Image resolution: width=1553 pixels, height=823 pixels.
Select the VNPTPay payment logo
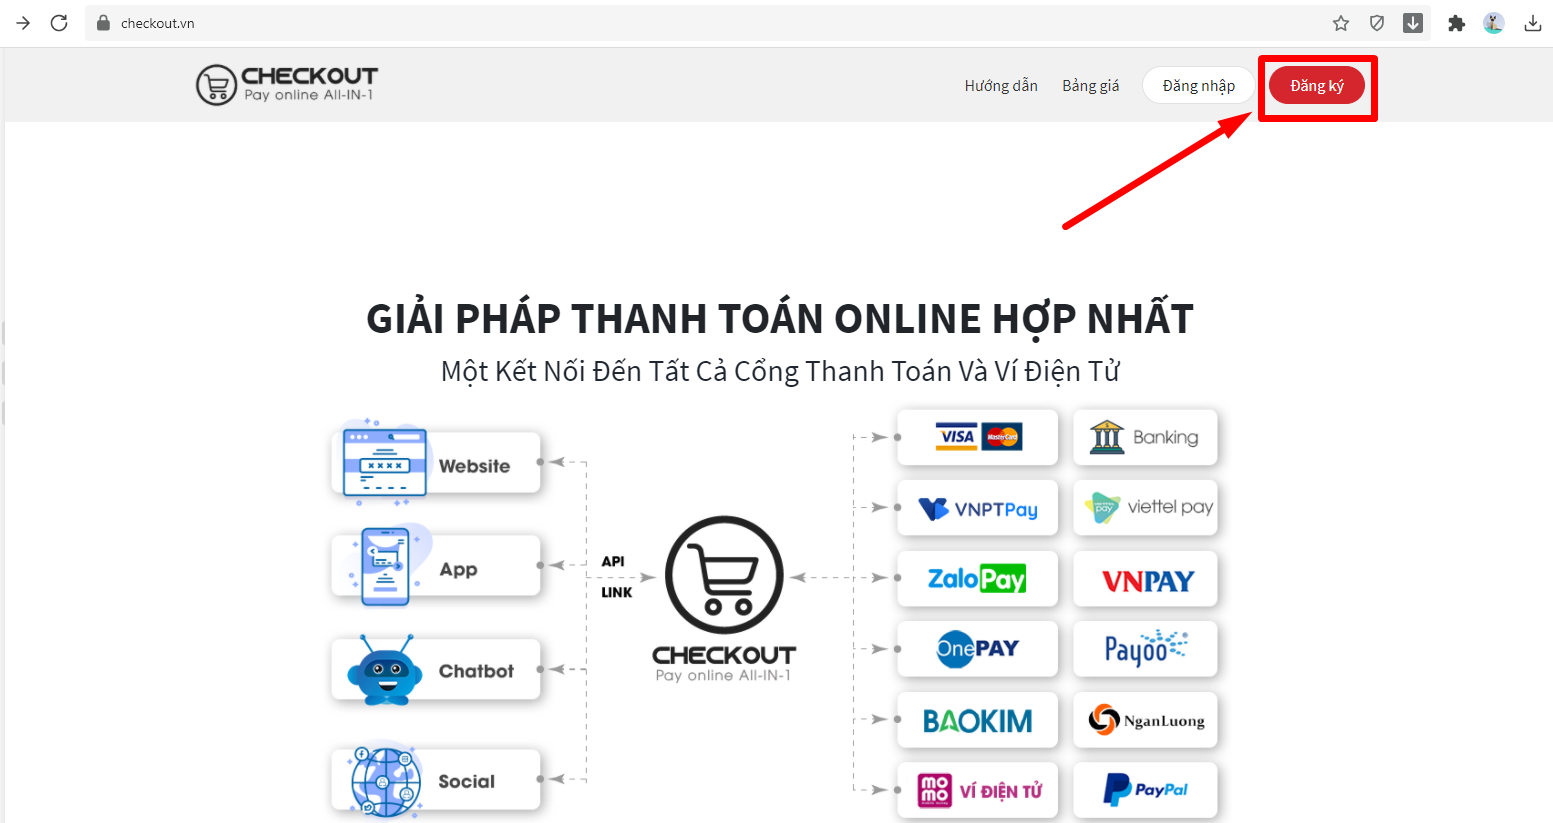[977, 508]
